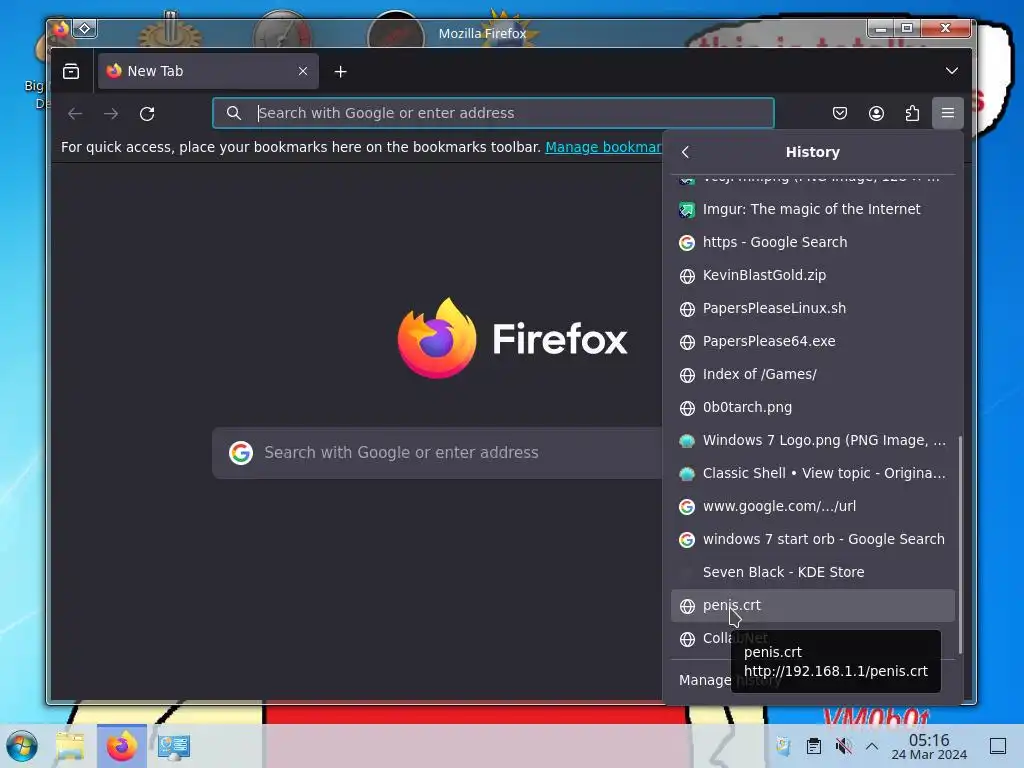Open Classic Shell View topic history entry
The width and height of the screenshot is (1024, 768).
pos(812,473)
